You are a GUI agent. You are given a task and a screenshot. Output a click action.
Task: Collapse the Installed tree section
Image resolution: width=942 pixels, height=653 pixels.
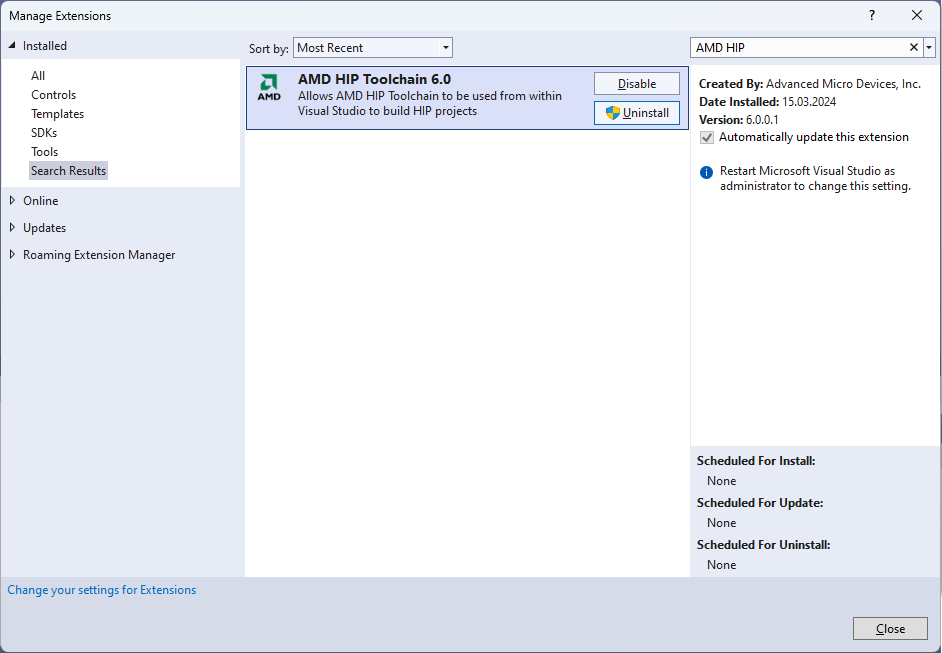coord(12,46)
